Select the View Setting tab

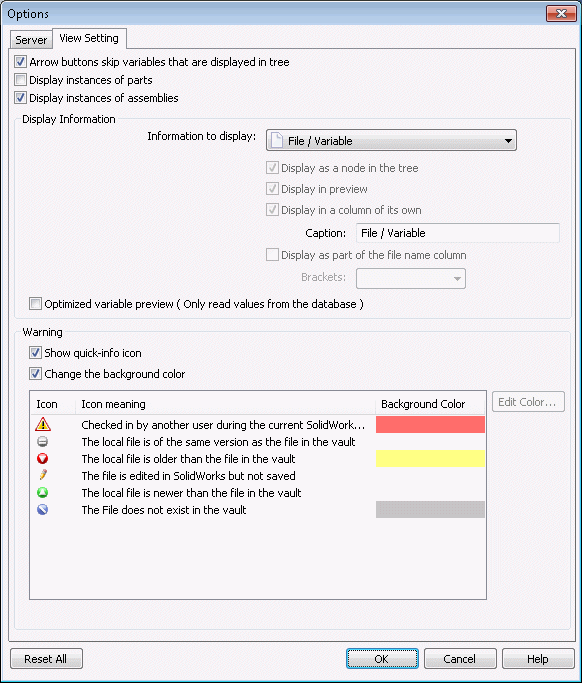[89, 38]
